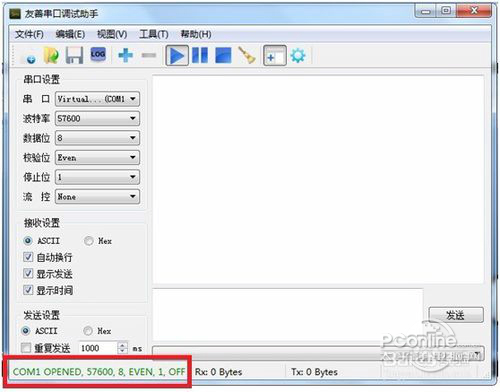Click the 串口设置 group label
The height and width of the screenshot is (392, 500).
42,79
